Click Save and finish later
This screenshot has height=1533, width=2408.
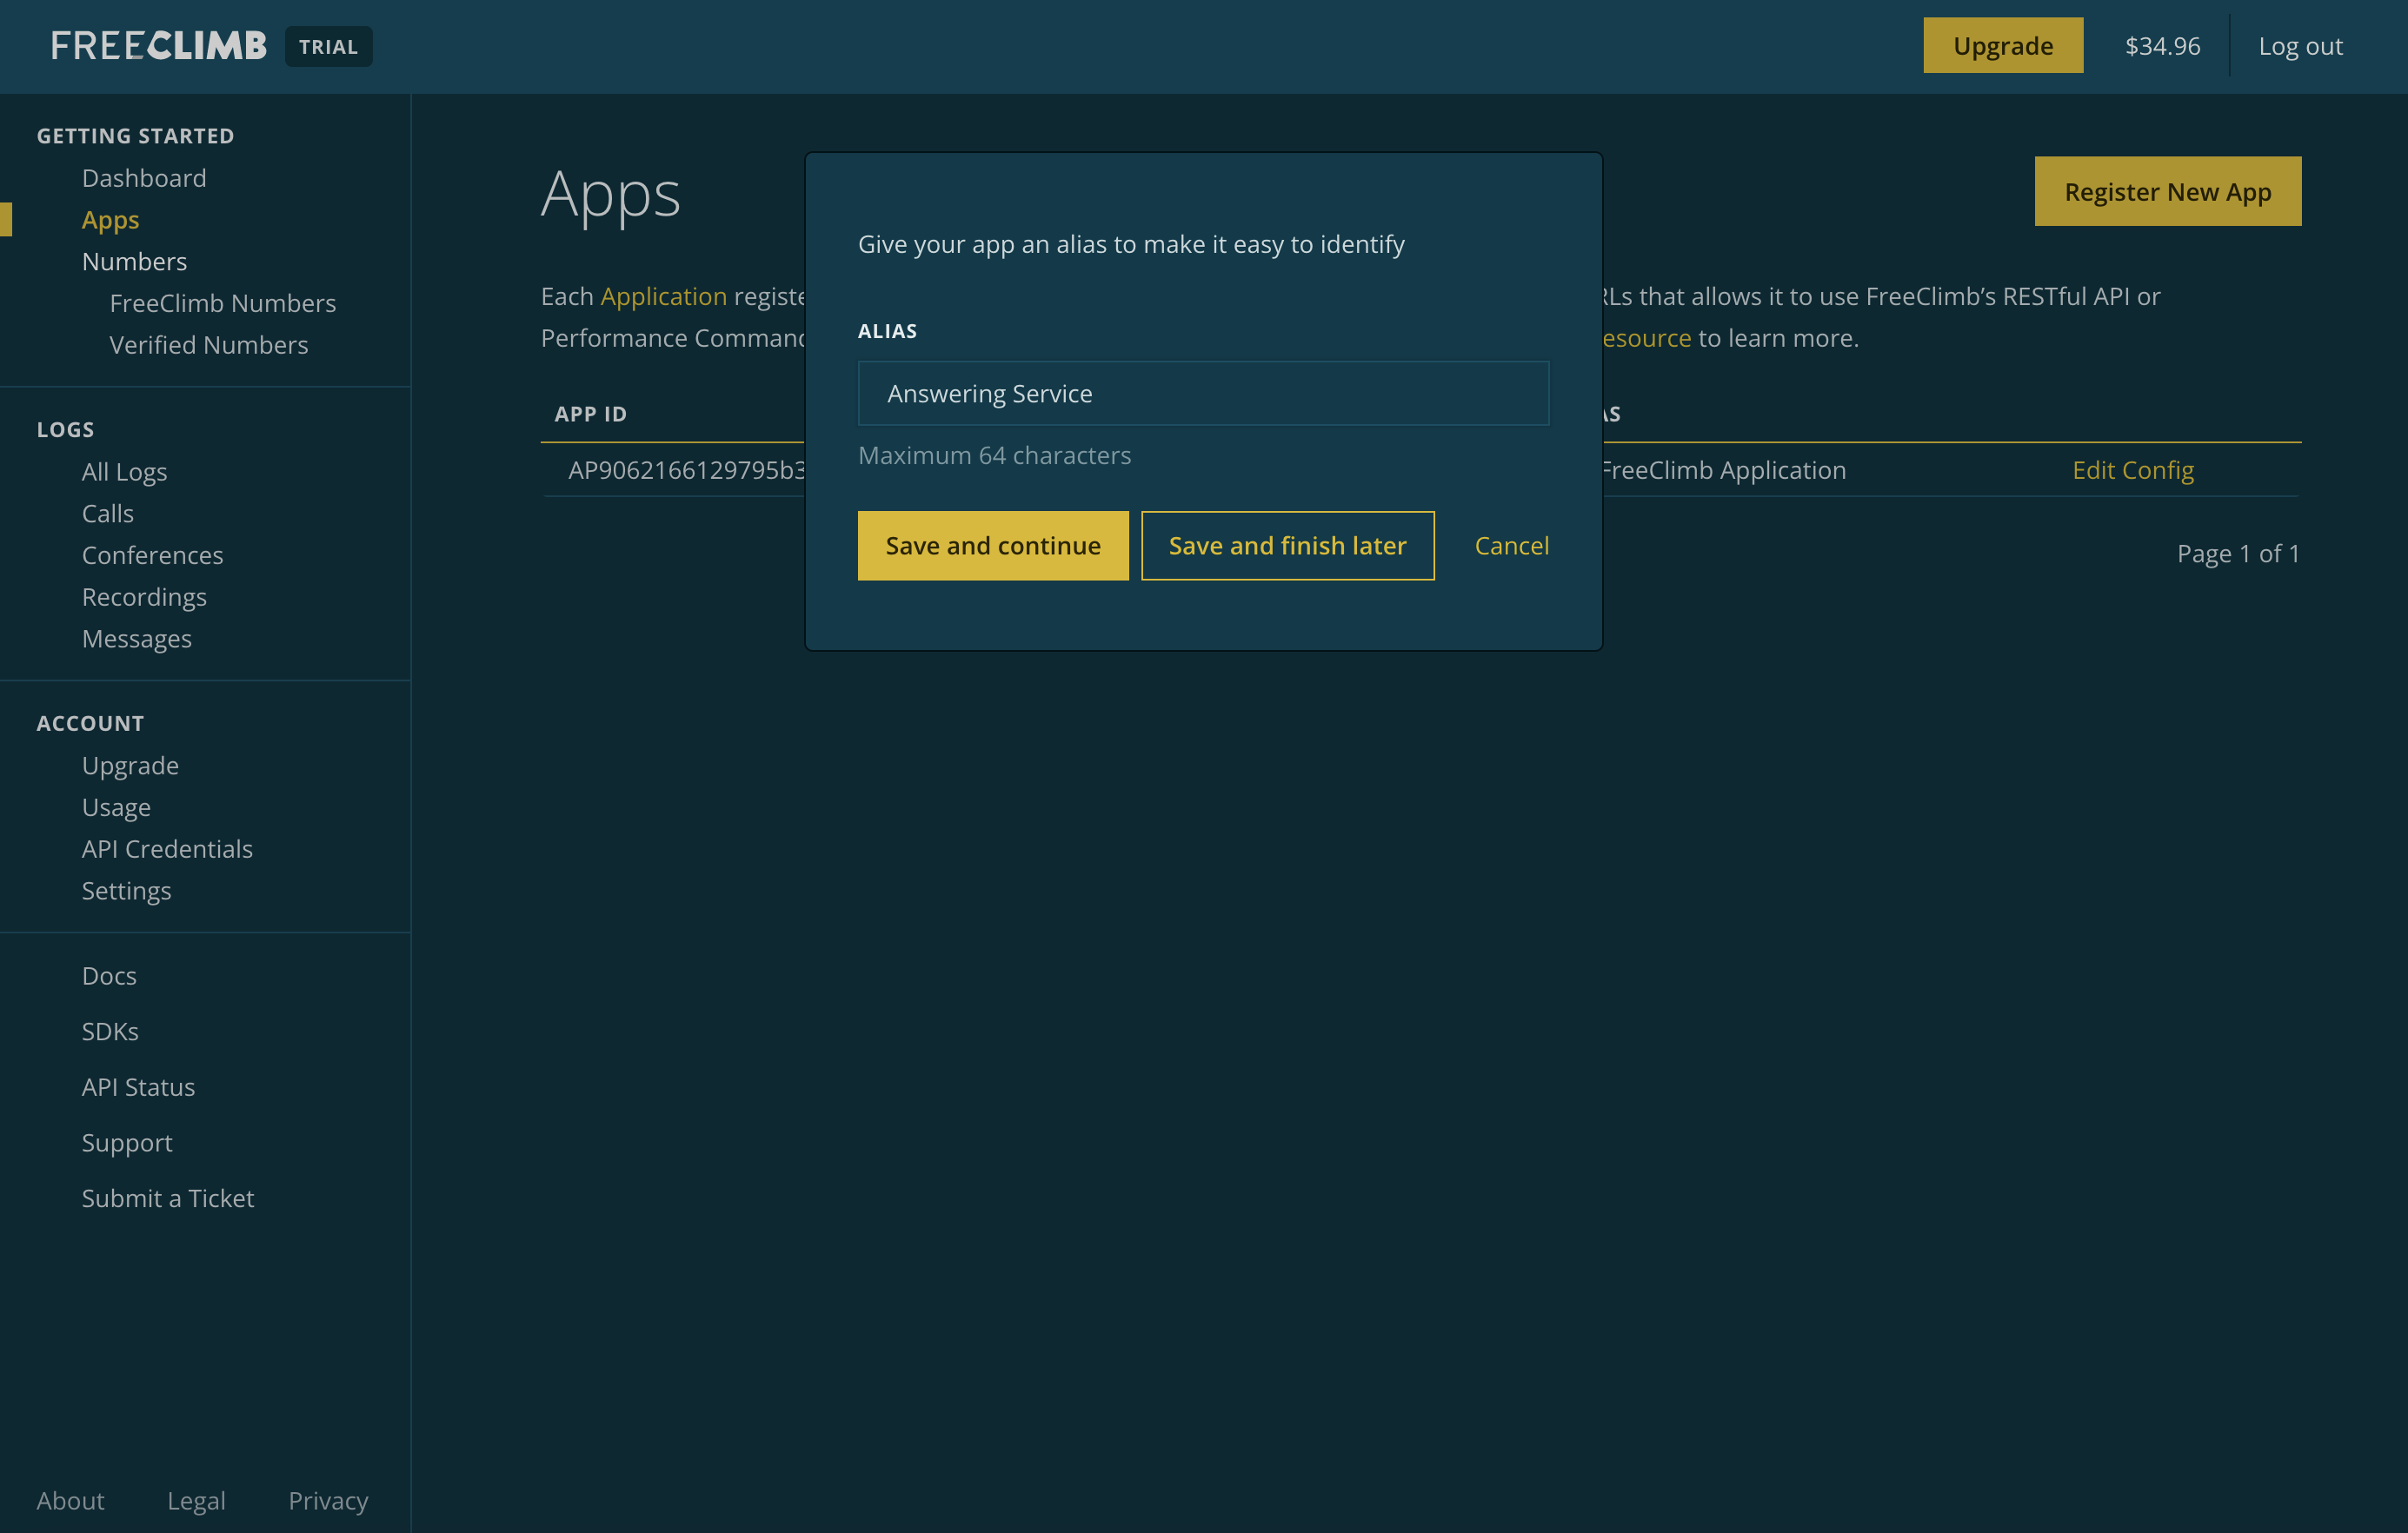point(1287,545)
